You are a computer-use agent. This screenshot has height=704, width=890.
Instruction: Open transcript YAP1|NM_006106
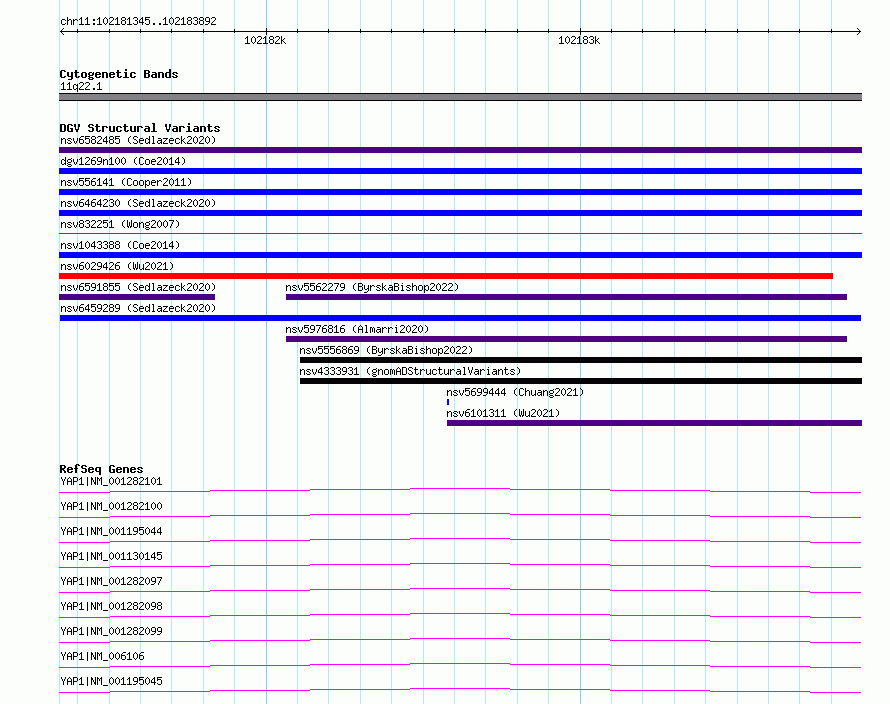102,656
